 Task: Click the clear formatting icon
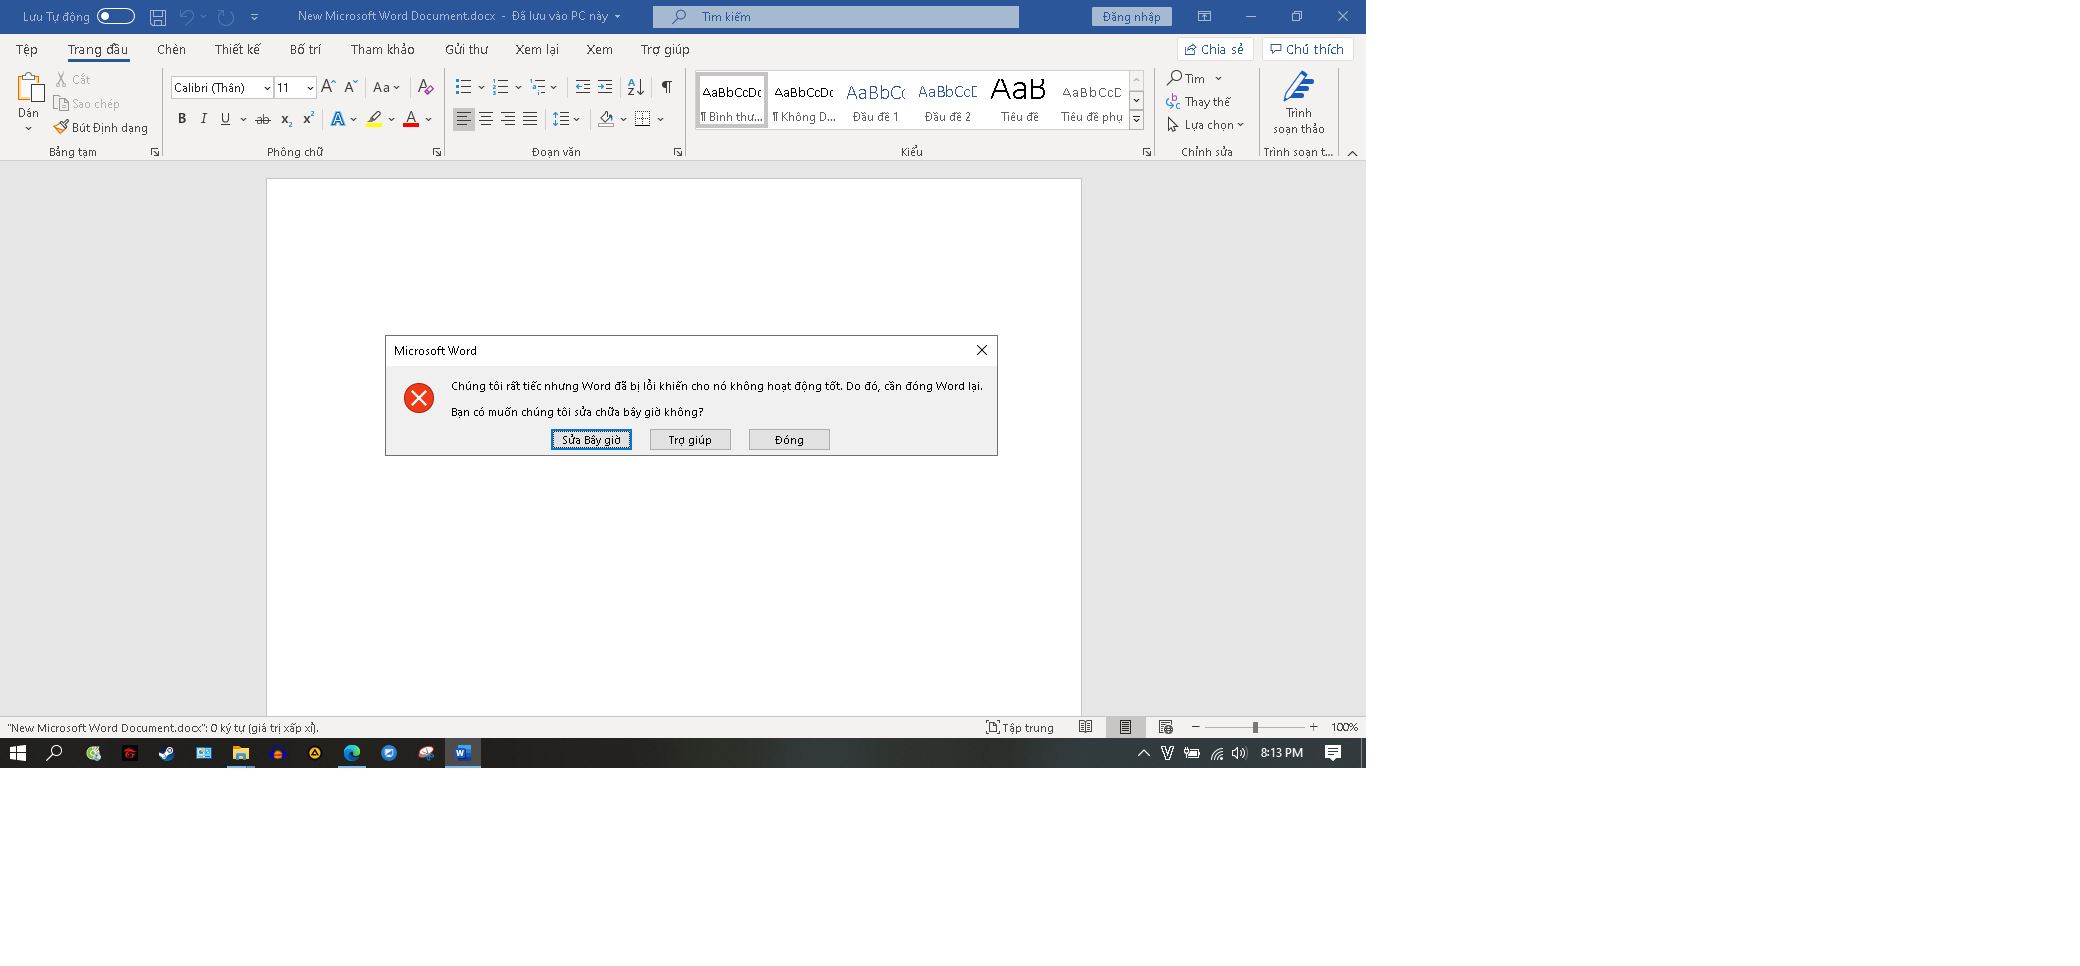pos(426,87)
